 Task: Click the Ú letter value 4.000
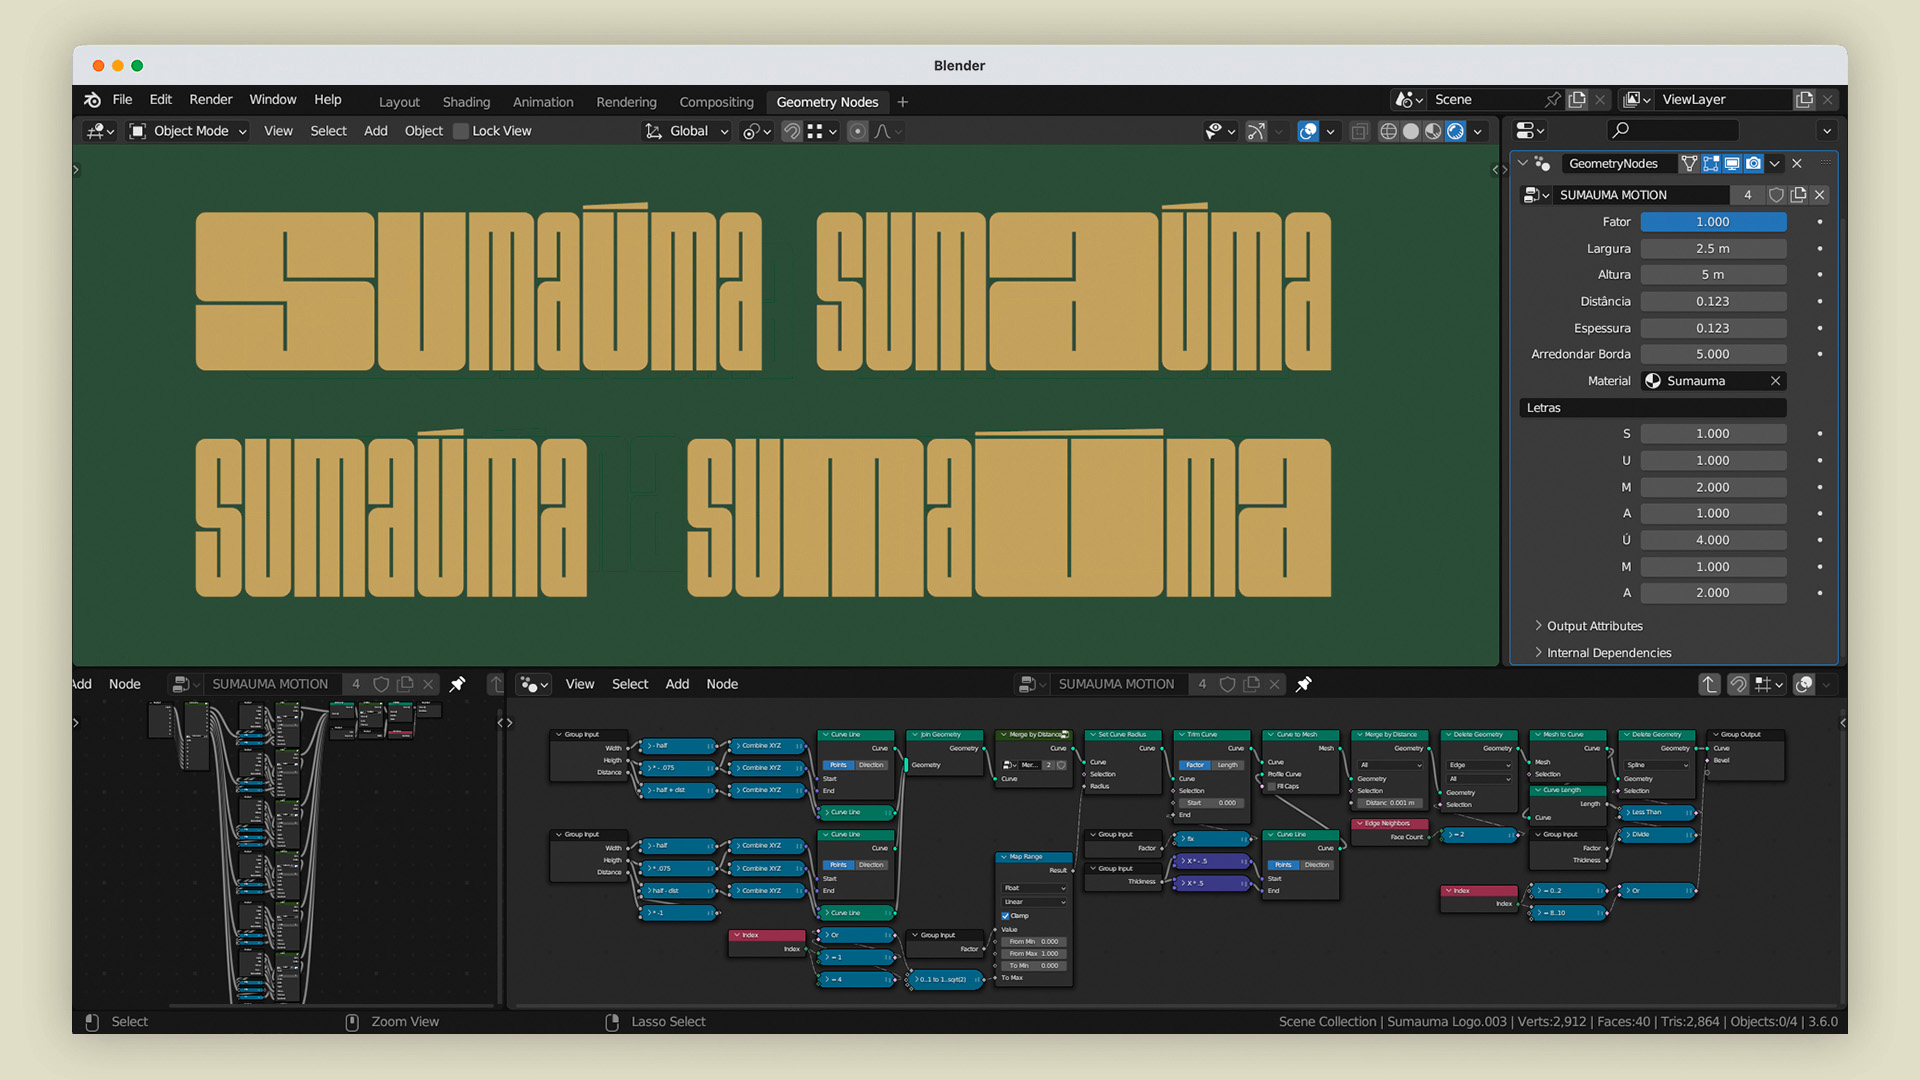pos(1713,540)
